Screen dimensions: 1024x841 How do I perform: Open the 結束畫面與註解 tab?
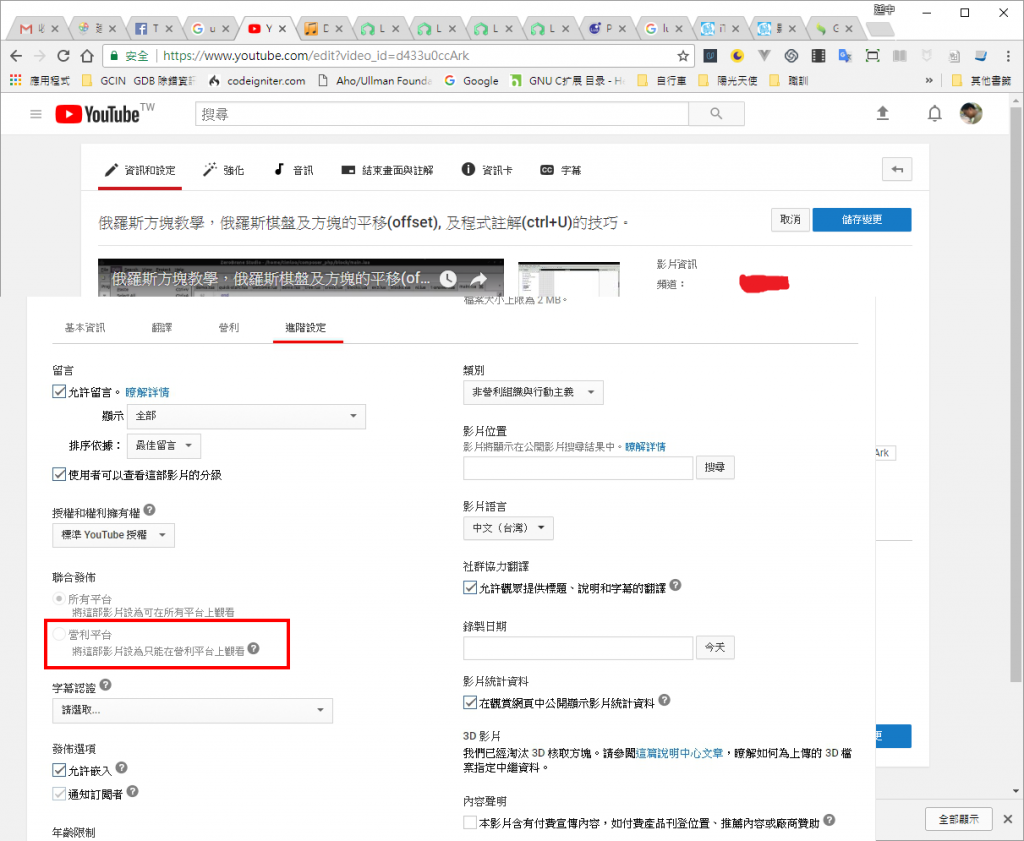[x=387, y=170]
